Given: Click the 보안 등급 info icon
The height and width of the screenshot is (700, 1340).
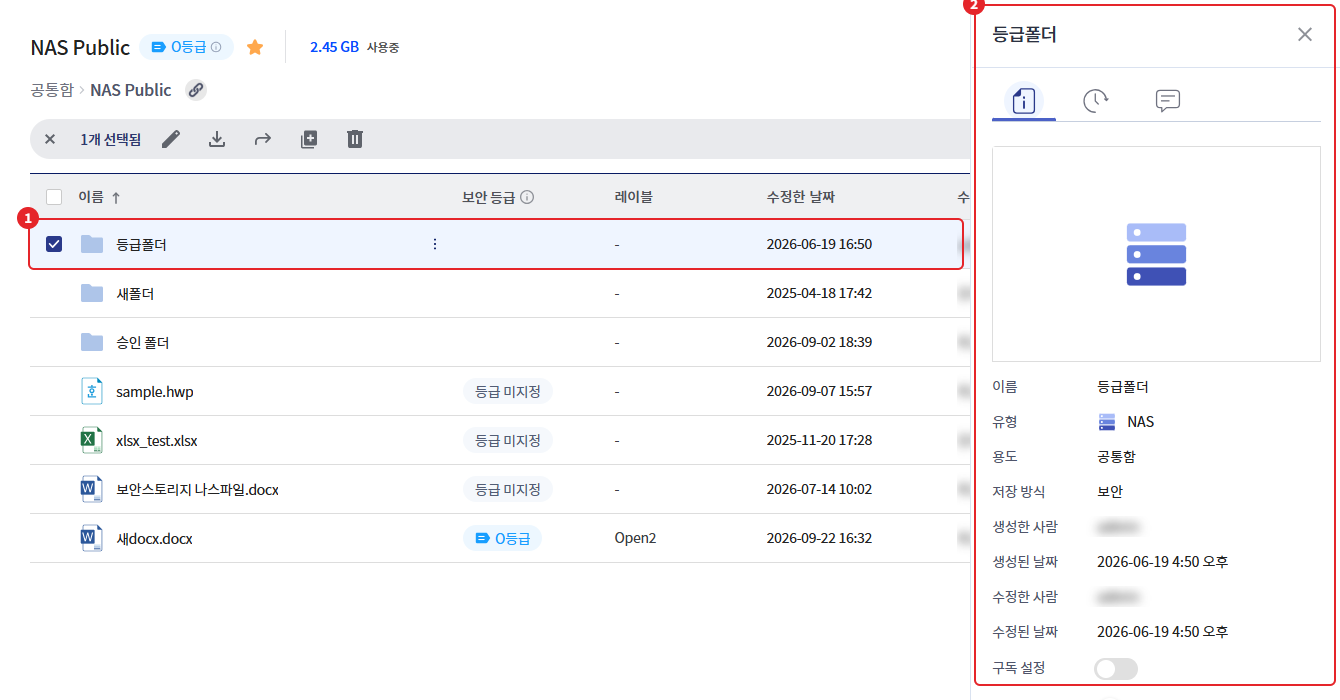Looking at the screenshot, I should click(527, 197).
